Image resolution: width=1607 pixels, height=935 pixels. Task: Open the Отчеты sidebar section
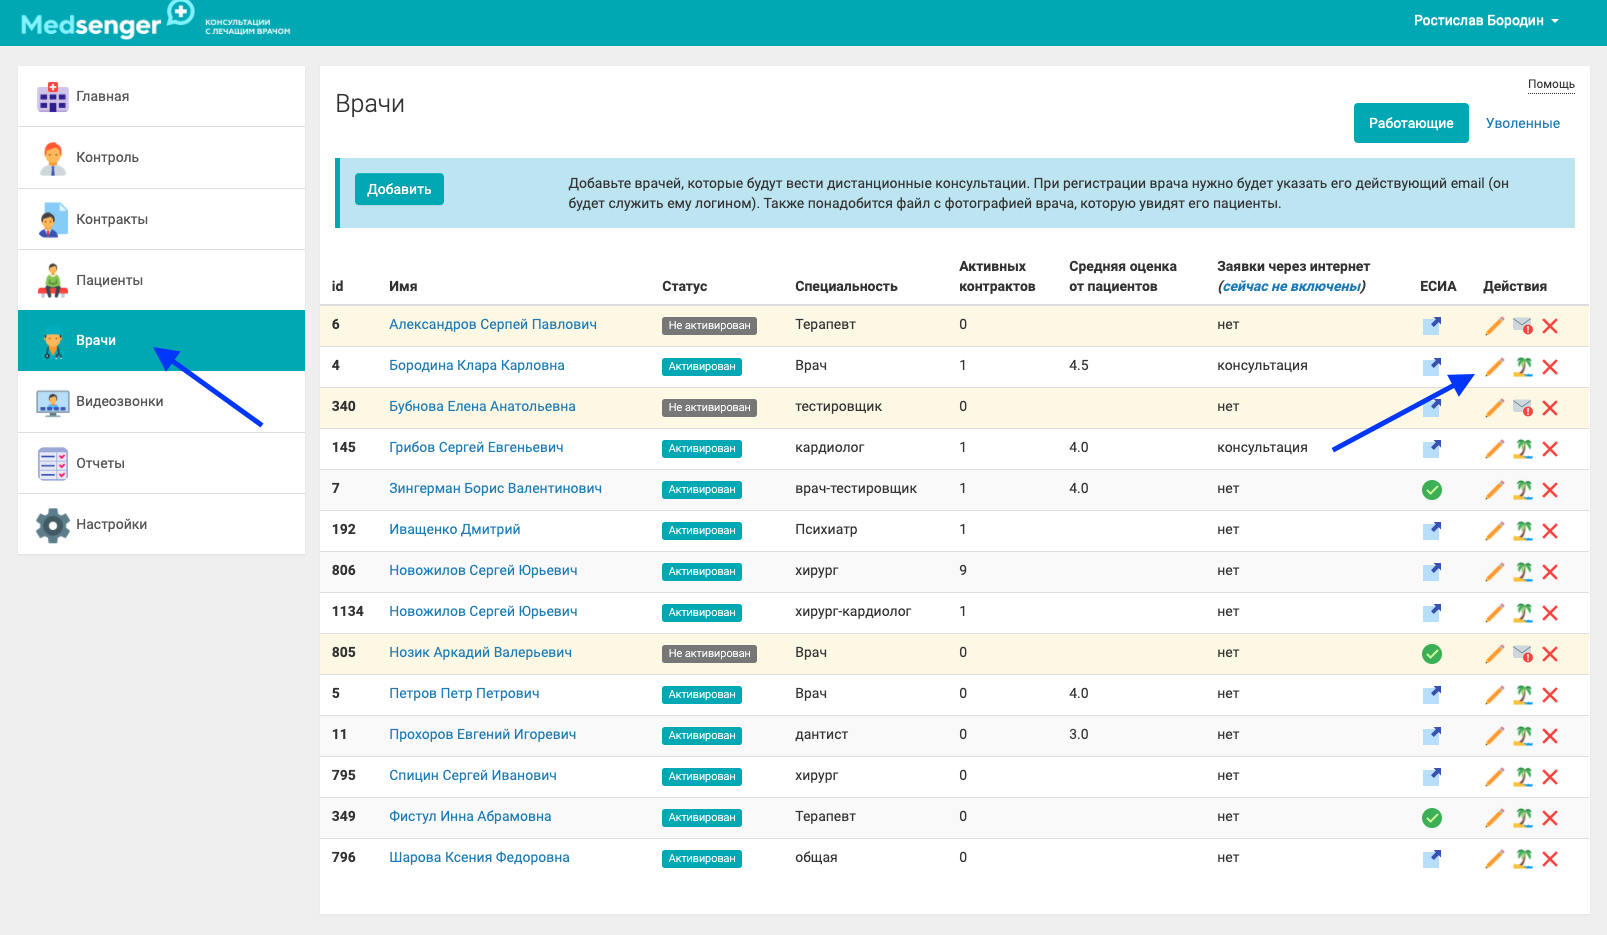(100, 463)
